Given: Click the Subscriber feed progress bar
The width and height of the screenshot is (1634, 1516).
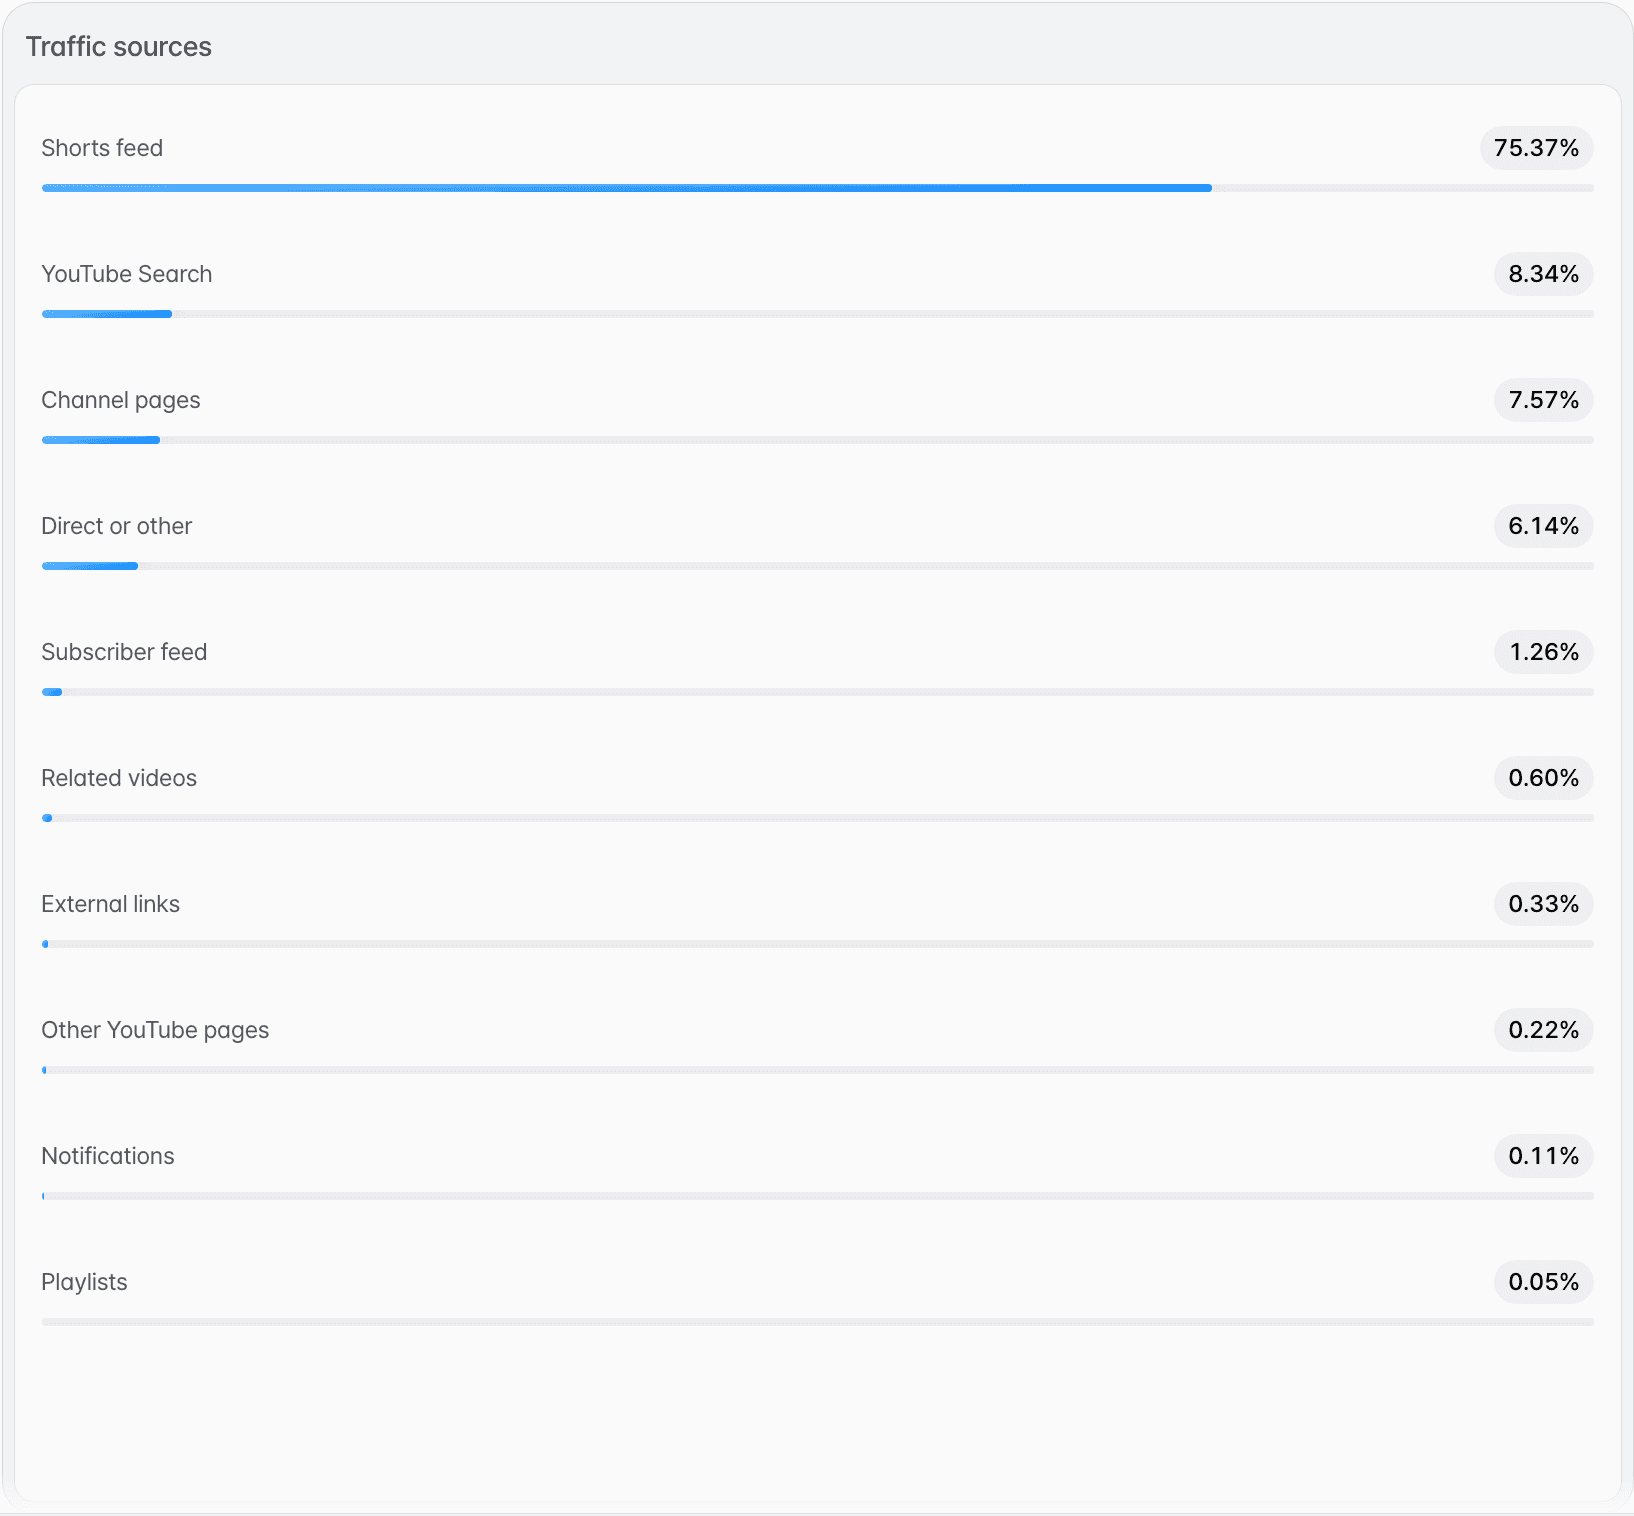Looking at the screenshot, I should (817, 692).
